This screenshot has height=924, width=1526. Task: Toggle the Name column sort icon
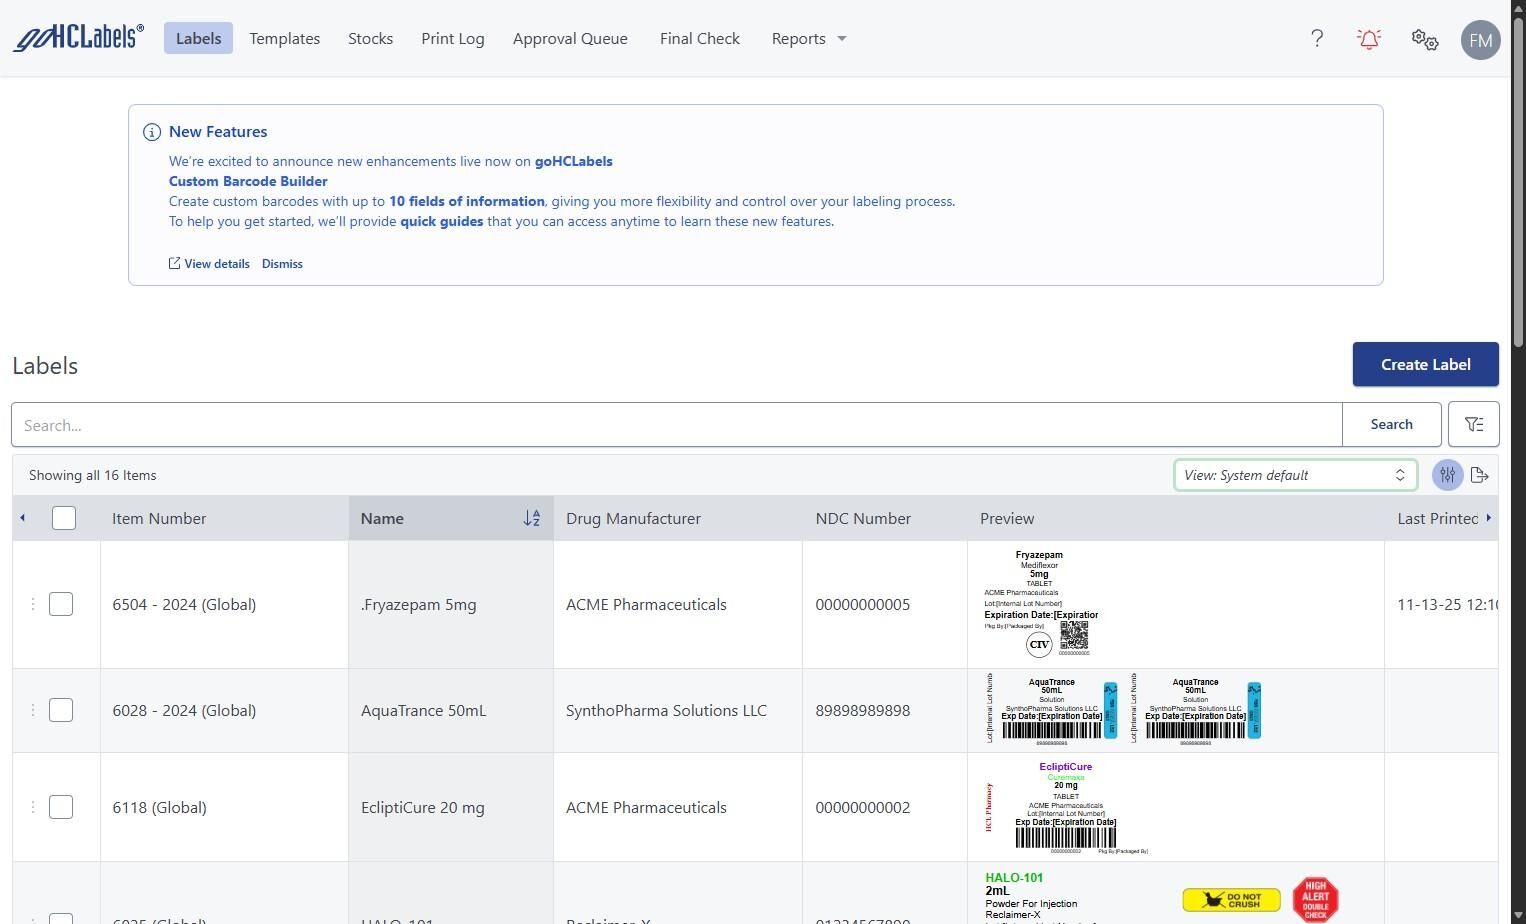(532, 518)
